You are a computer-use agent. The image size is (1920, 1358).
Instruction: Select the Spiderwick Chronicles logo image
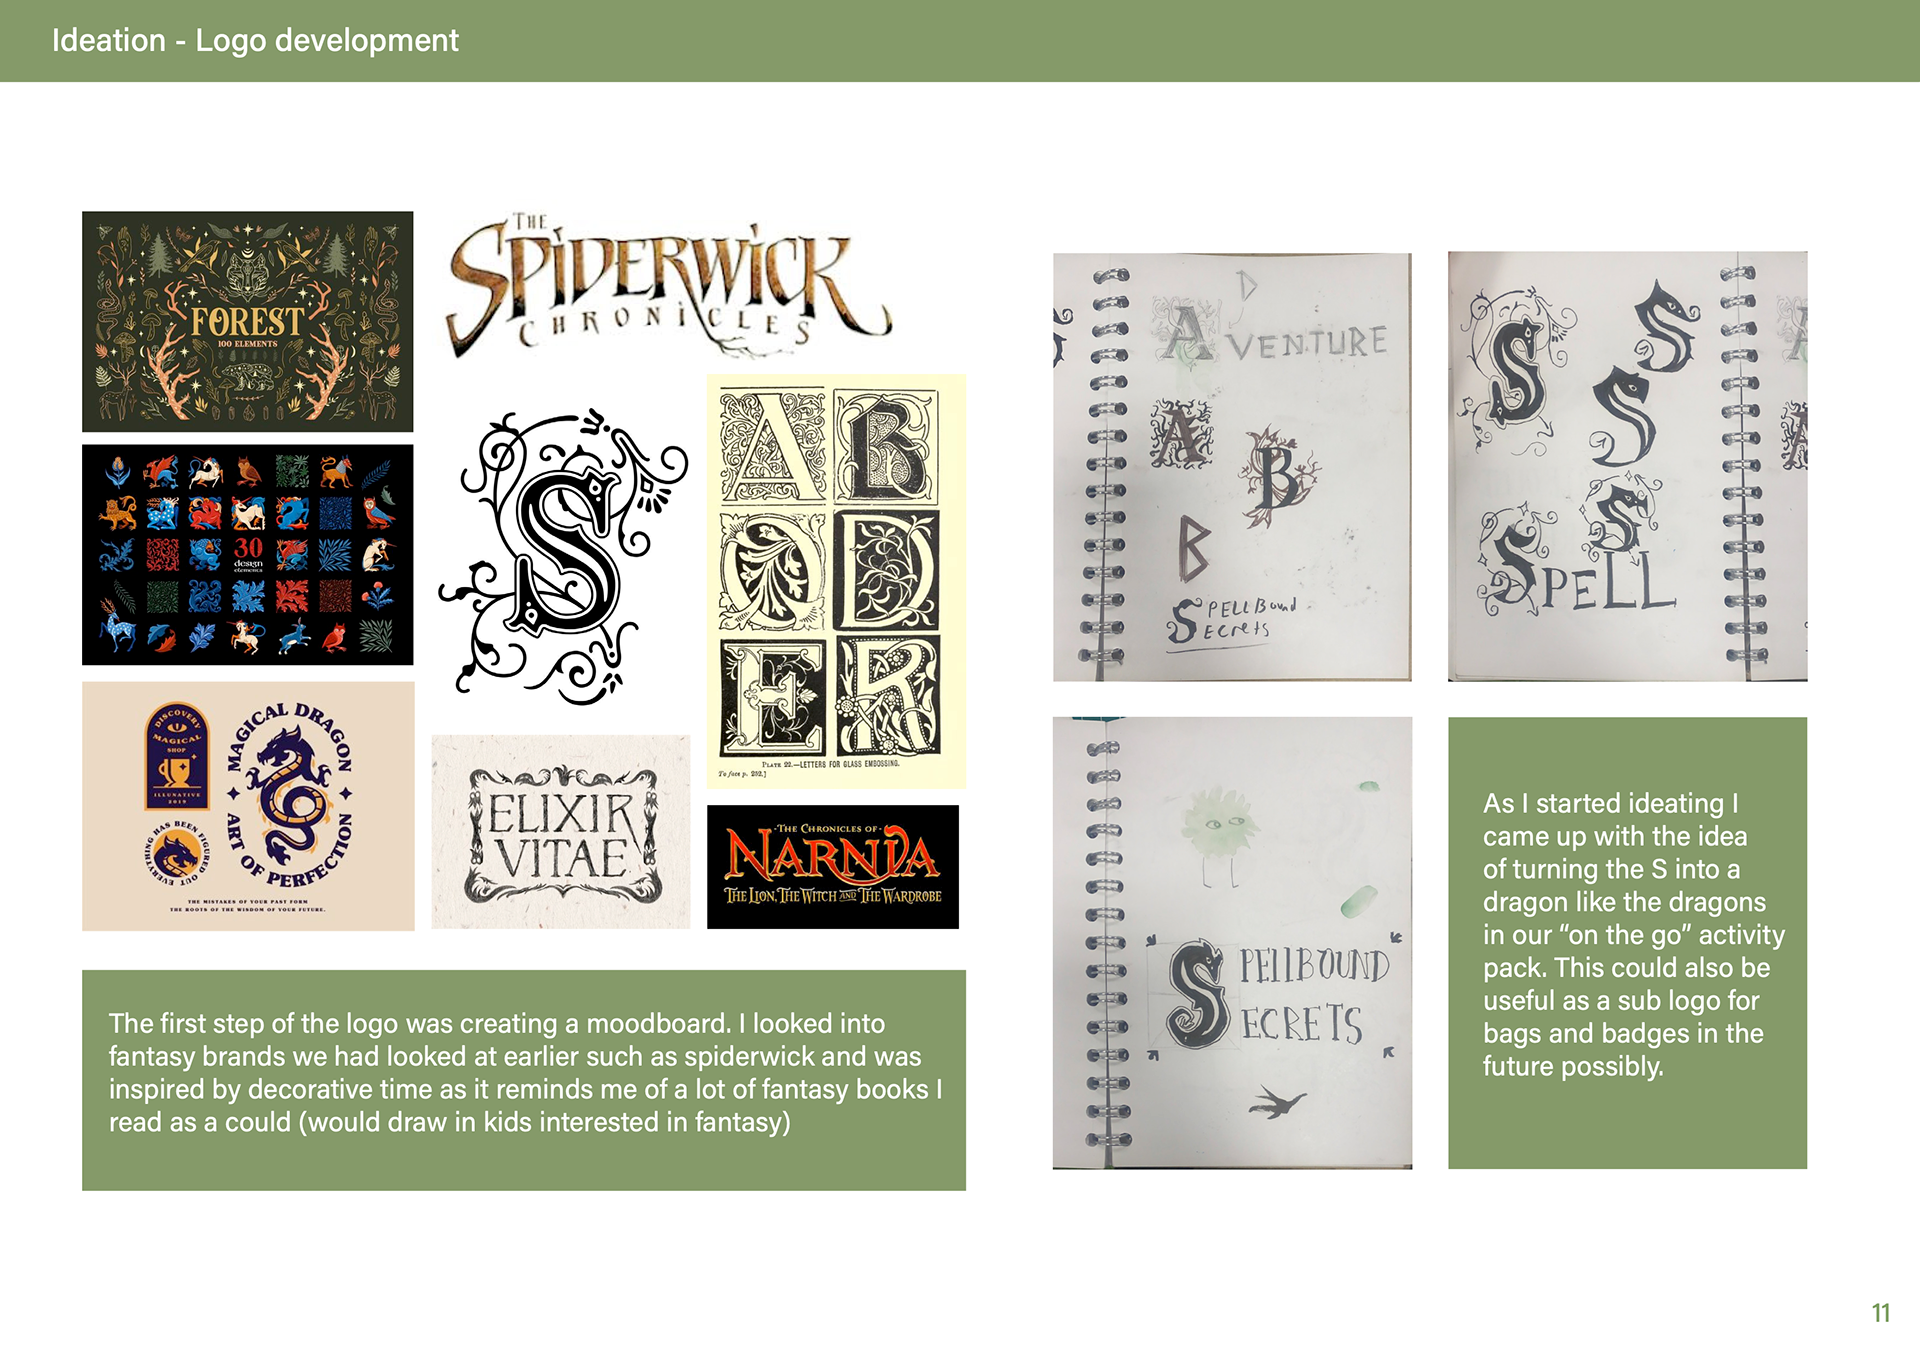point(668,284)
